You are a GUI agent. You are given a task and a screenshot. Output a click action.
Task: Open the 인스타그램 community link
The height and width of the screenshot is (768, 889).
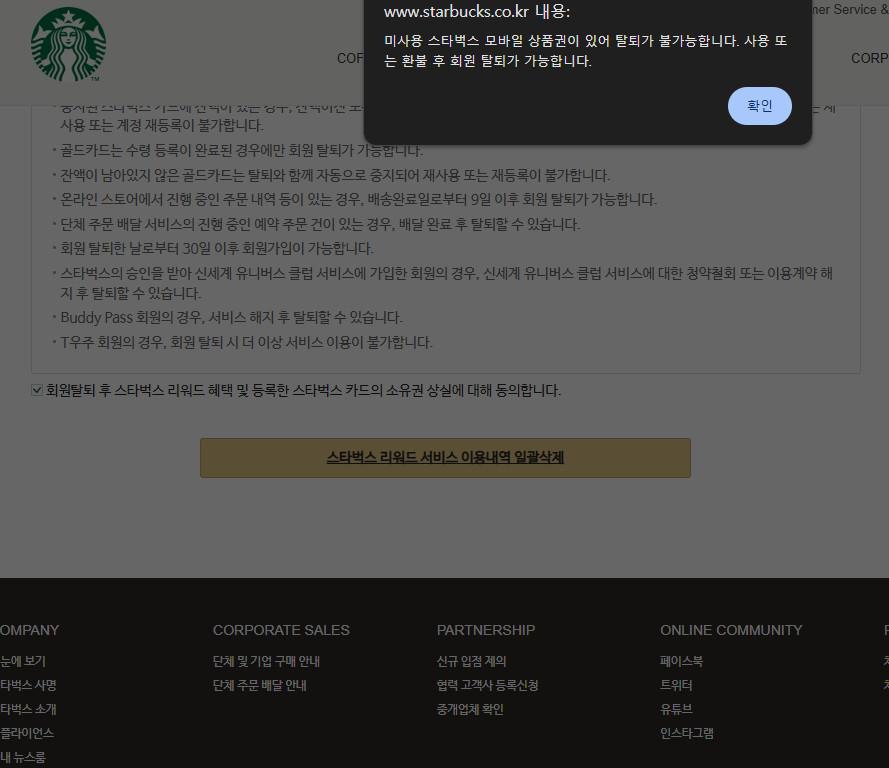coord(687,733)
